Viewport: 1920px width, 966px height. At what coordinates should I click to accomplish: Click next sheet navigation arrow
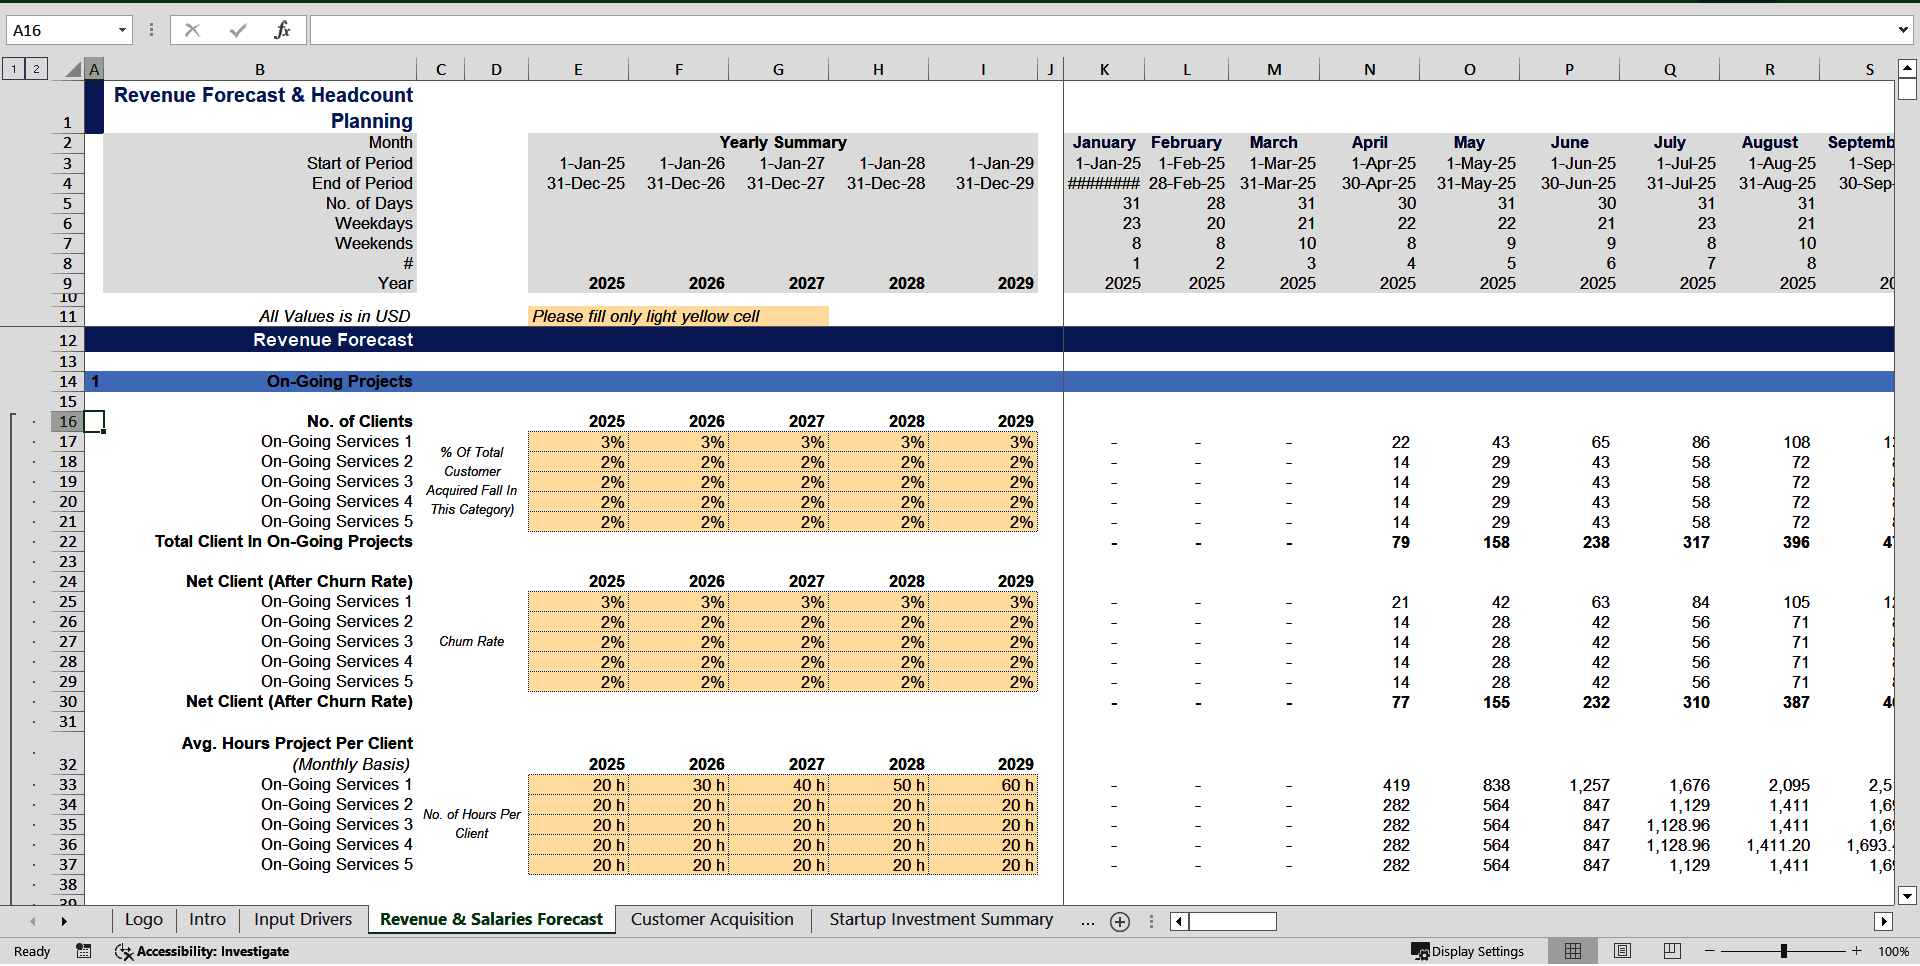[64, 921]
